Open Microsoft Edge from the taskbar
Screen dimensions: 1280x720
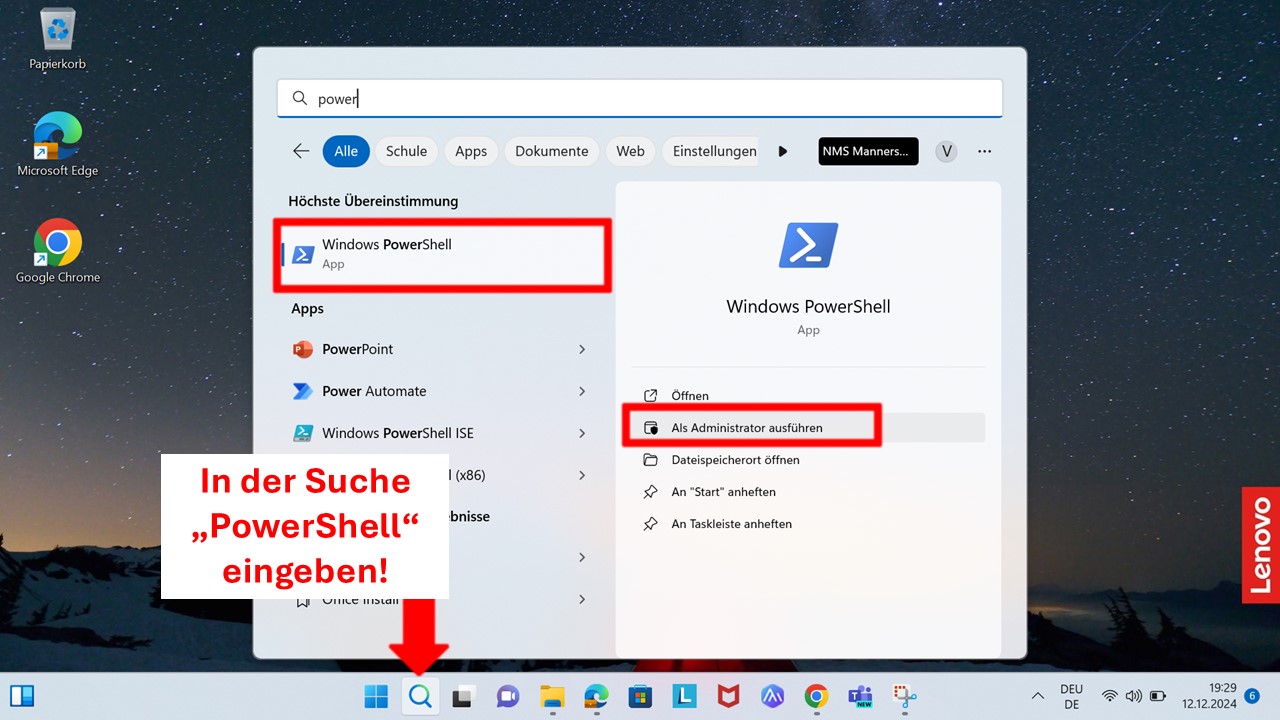click(x=596, y=696)
